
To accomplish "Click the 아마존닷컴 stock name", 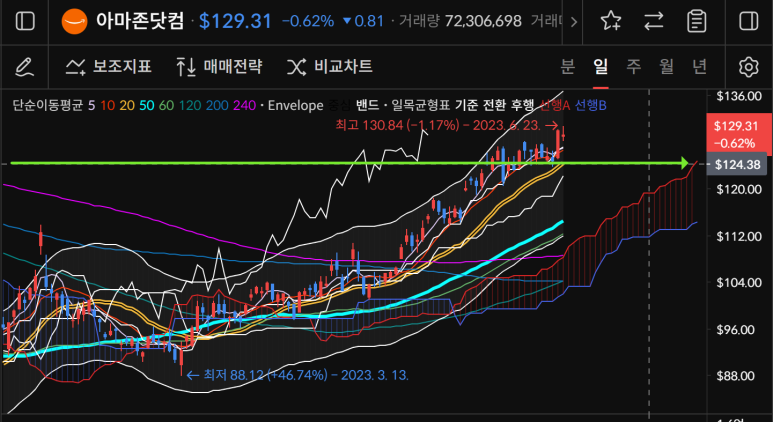I will click(140, 21).
